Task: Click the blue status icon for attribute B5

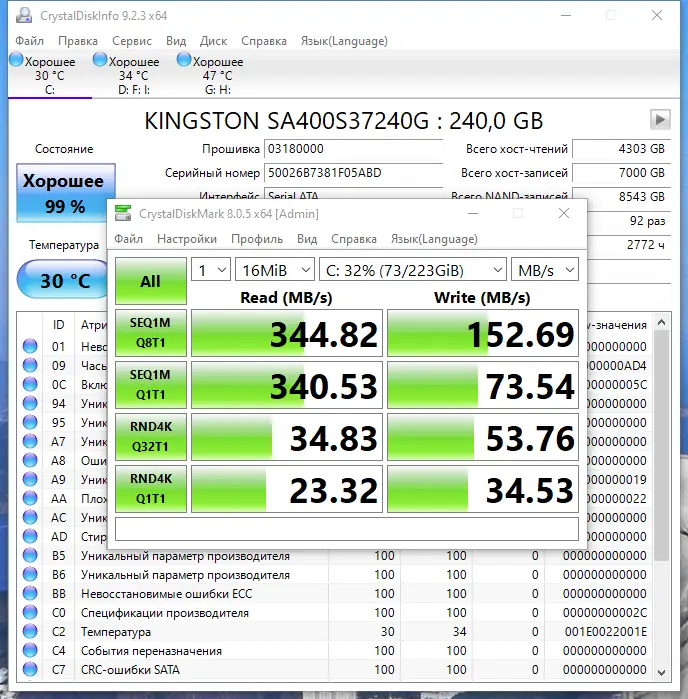Action: [x=30, y=555]
